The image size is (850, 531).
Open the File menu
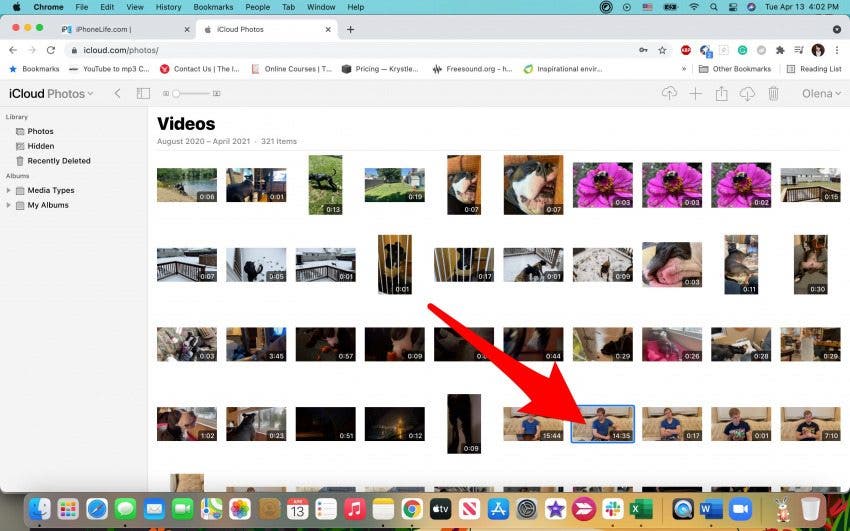point(82,7)
